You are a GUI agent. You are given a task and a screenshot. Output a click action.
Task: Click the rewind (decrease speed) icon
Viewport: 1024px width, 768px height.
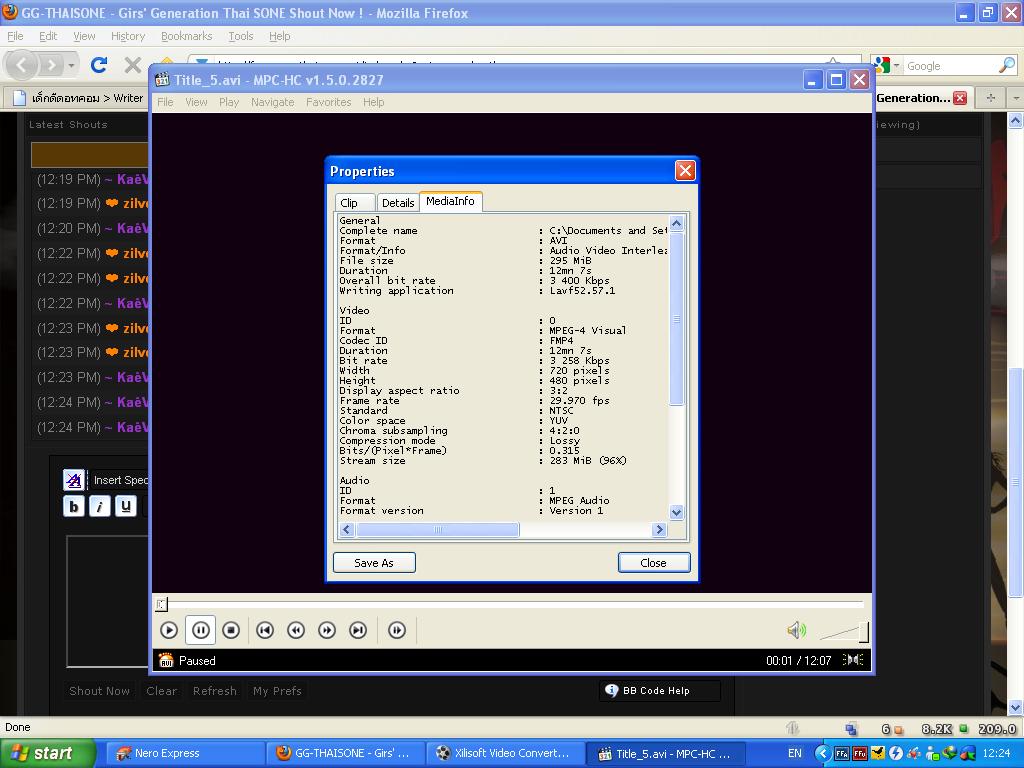296,630
